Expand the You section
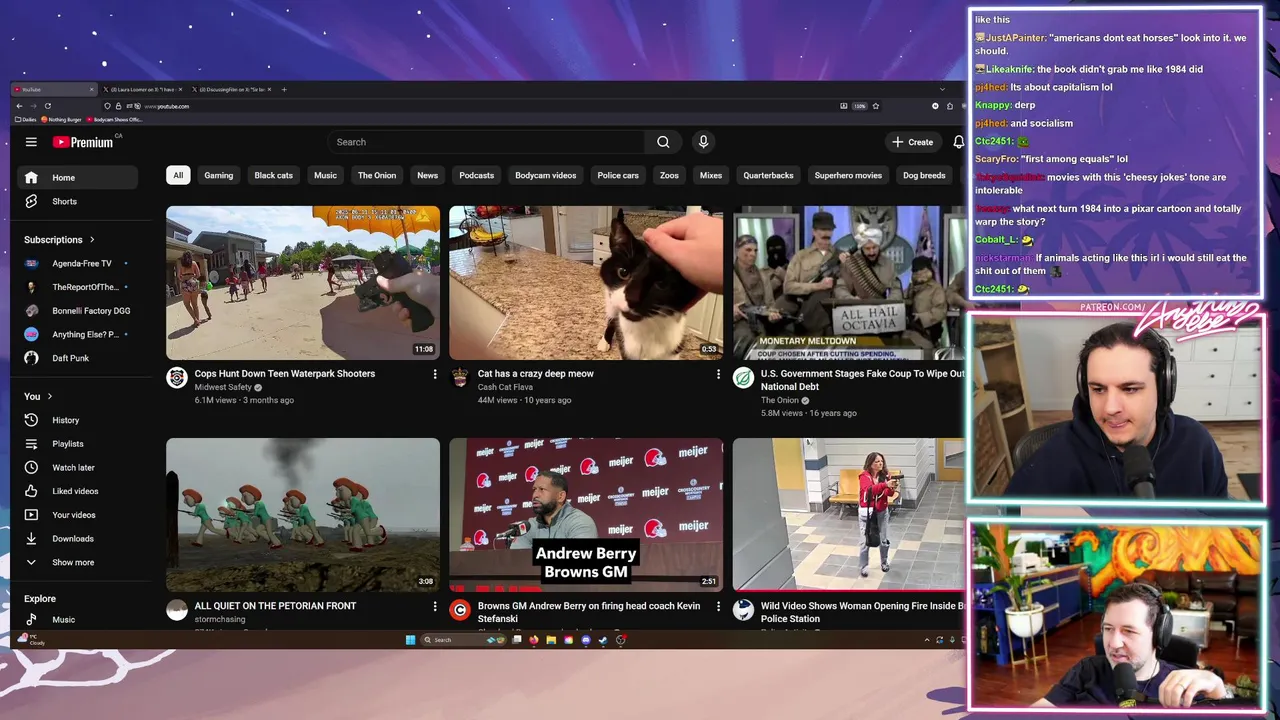This screenshot has width=1280, height=720. pos(38,397)
